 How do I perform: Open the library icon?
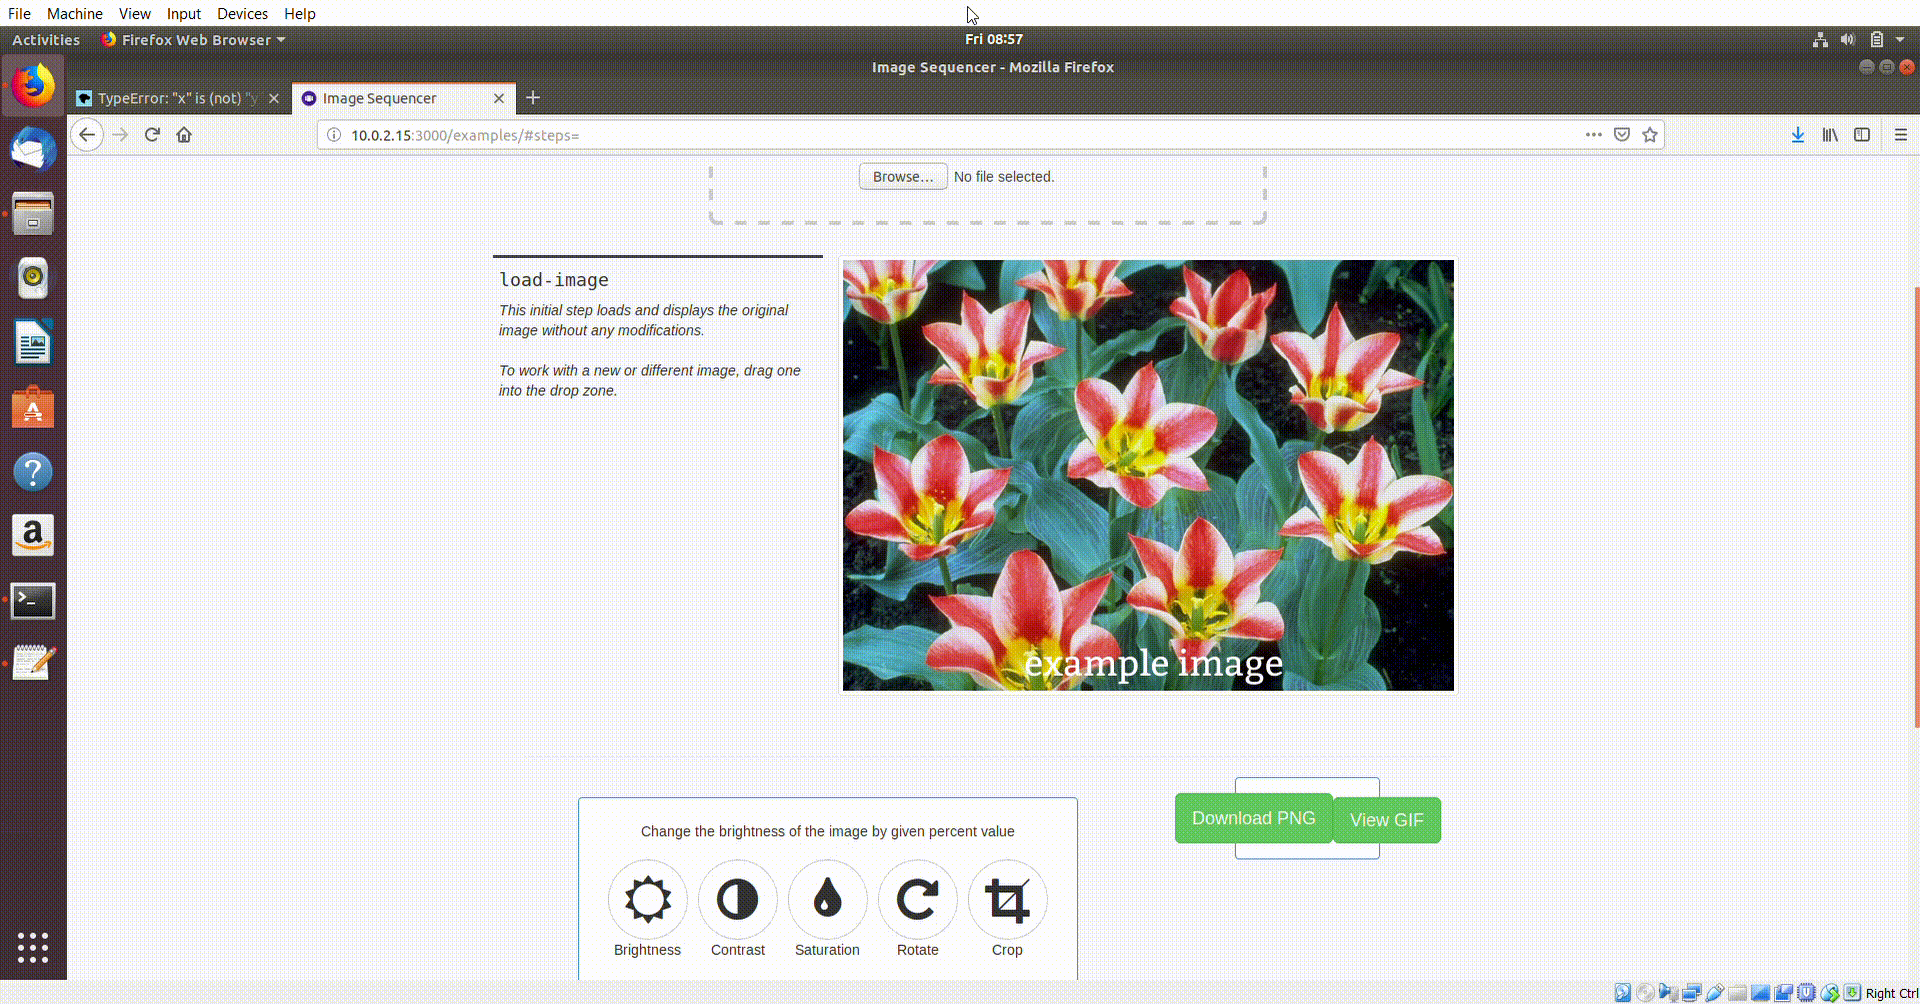point(1830,134)
